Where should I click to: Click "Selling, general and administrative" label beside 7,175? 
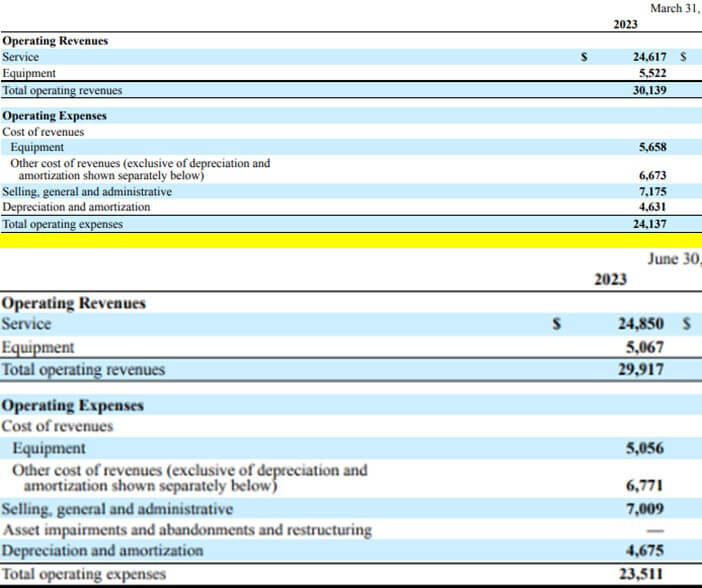pyautogui.click(x=87, y=192)
